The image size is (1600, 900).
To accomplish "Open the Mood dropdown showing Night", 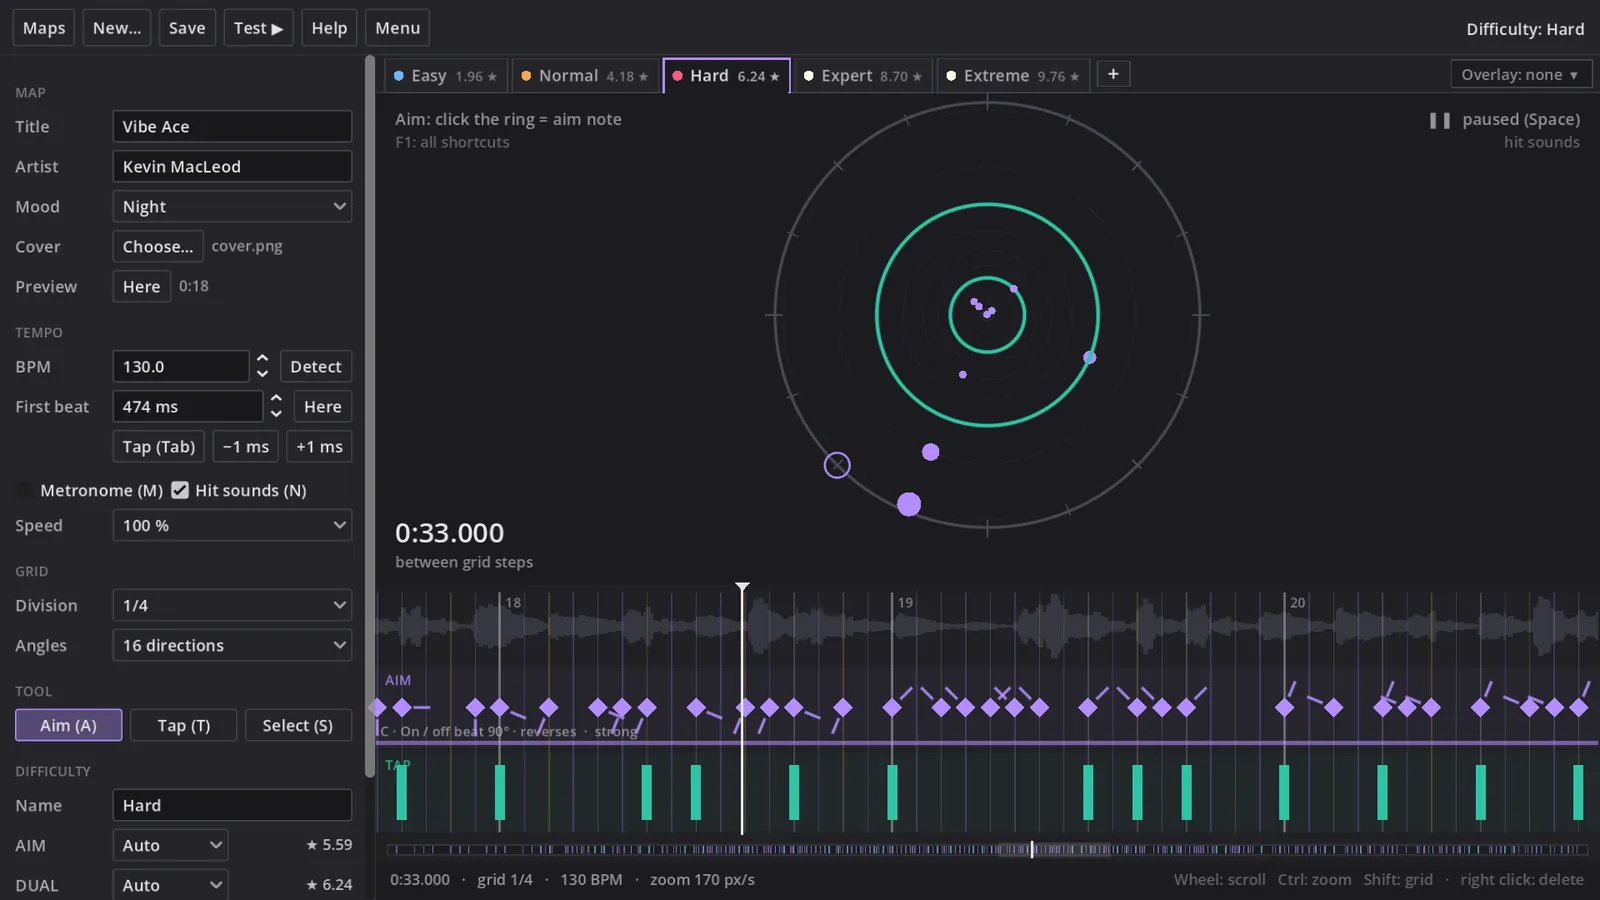I will coord(232,206).
